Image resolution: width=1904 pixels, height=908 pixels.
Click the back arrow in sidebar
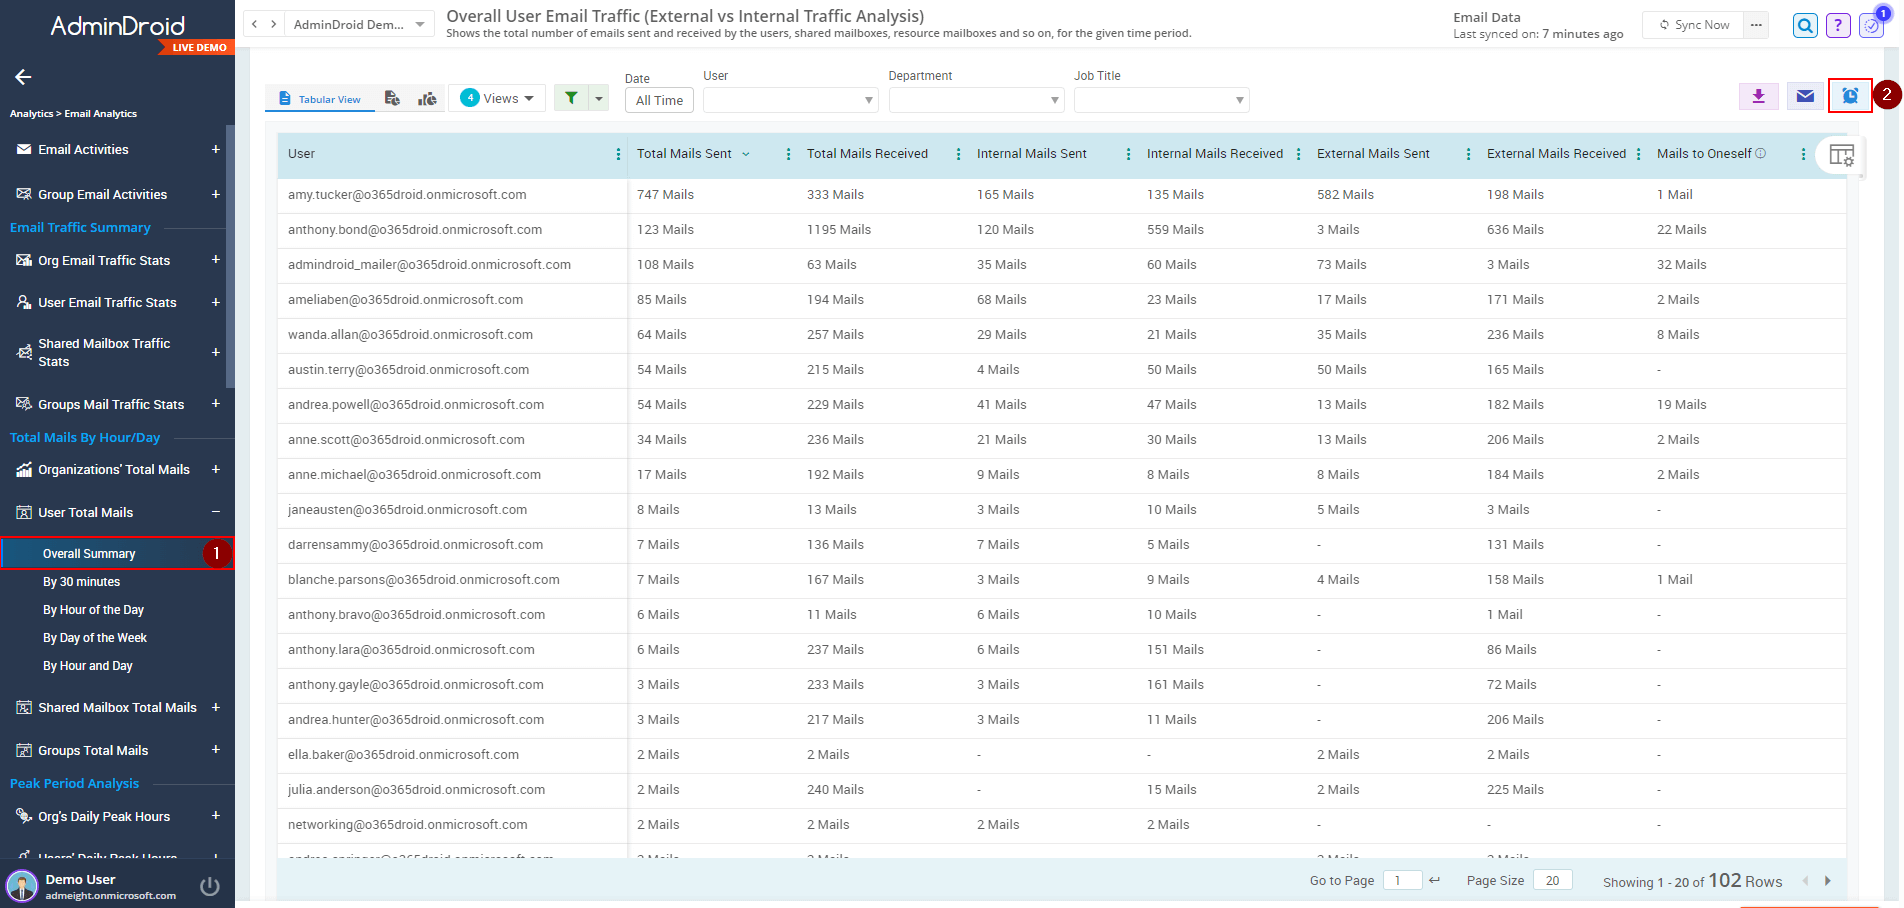tap(23, 77)
